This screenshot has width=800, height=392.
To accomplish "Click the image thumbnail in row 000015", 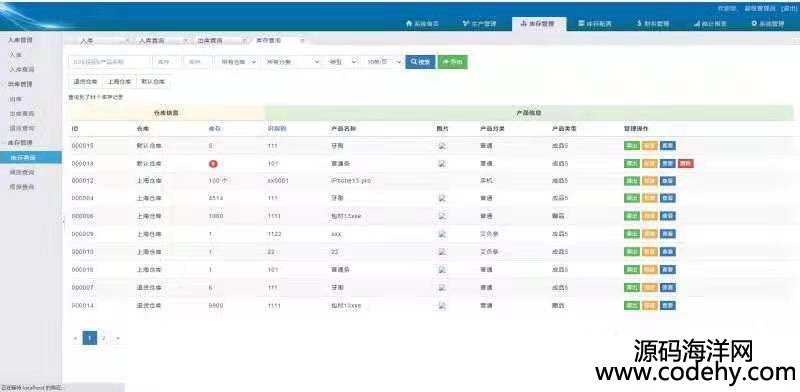I will click(x=442, y=146).
